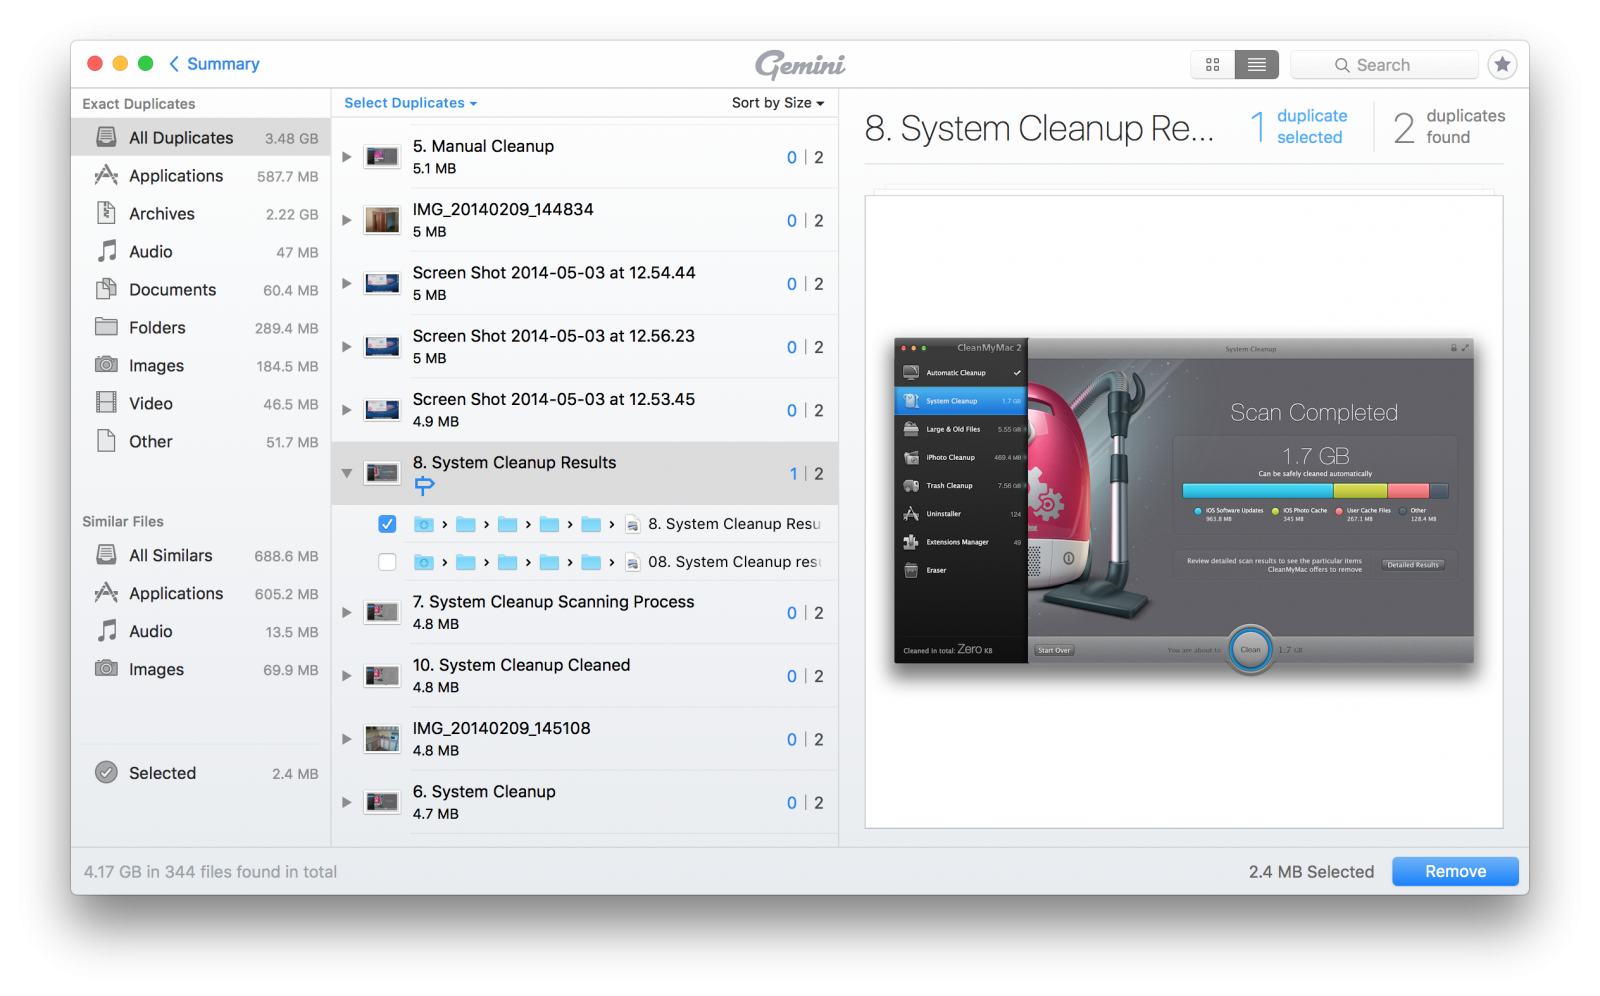The height and width of the screenshot is (996, 1600).
Task: Click the '7. System Cleanup Scanning Process' title
Action: pyautogui.click(x=553, y=601)
